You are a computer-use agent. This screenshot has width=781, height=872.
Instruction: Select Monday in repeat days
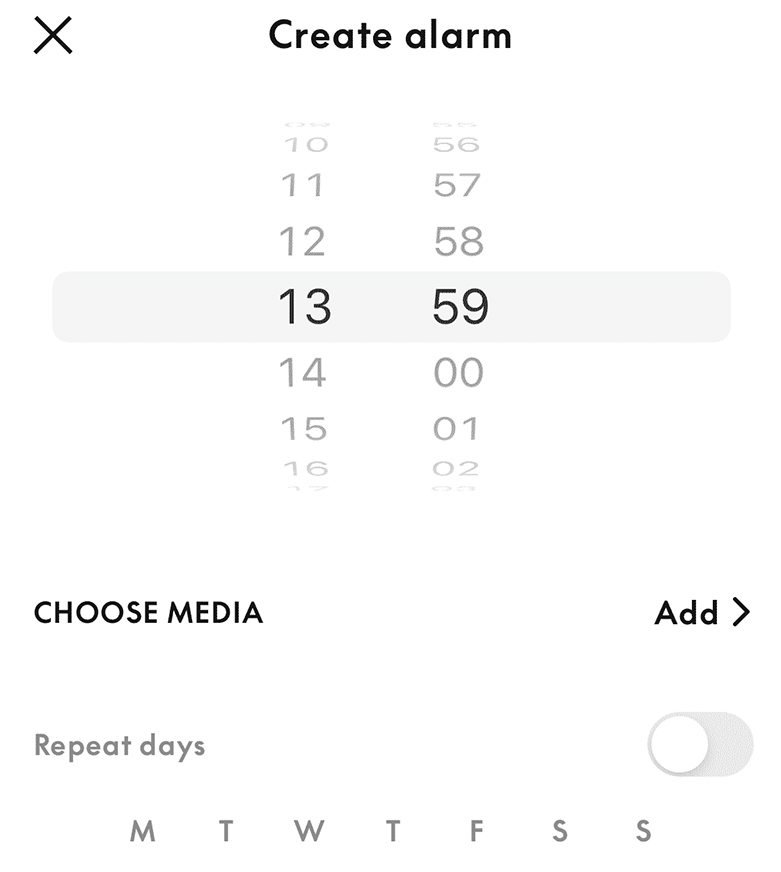[142, 831]
